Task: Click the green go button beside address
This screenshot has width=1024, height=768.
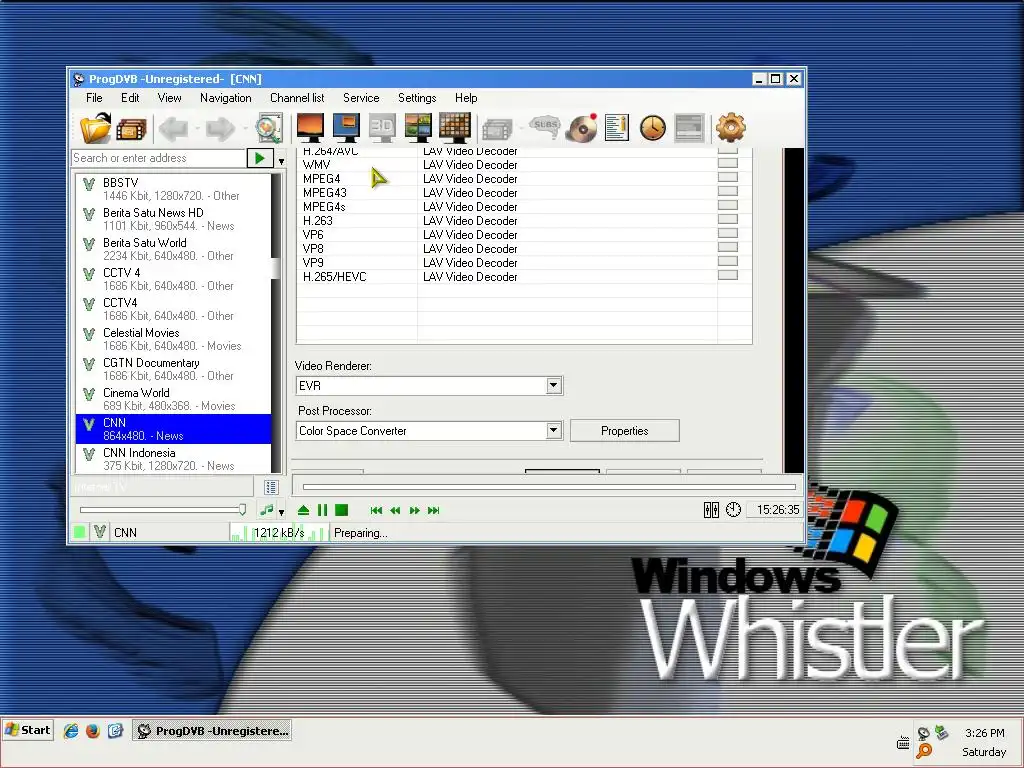Action: pyautogui.click(x=260, y=158)
